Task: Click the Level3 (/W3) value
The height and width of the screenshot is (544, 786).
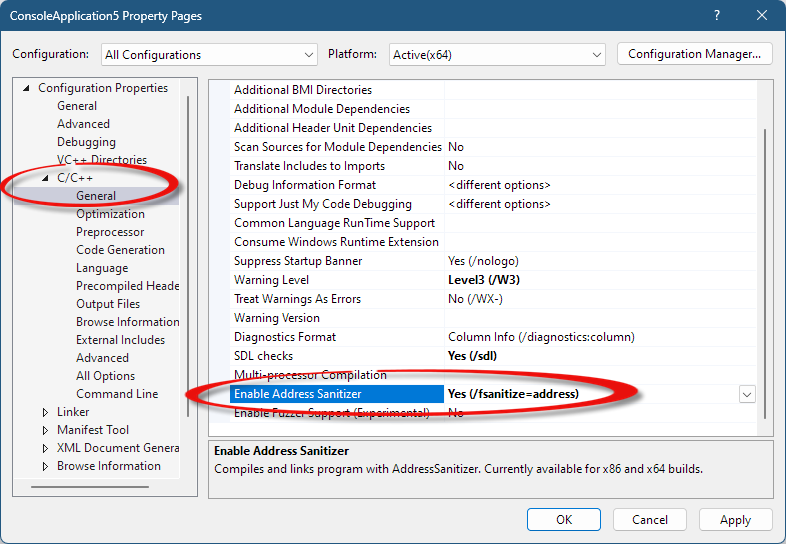Action: (x=484, y=280)
